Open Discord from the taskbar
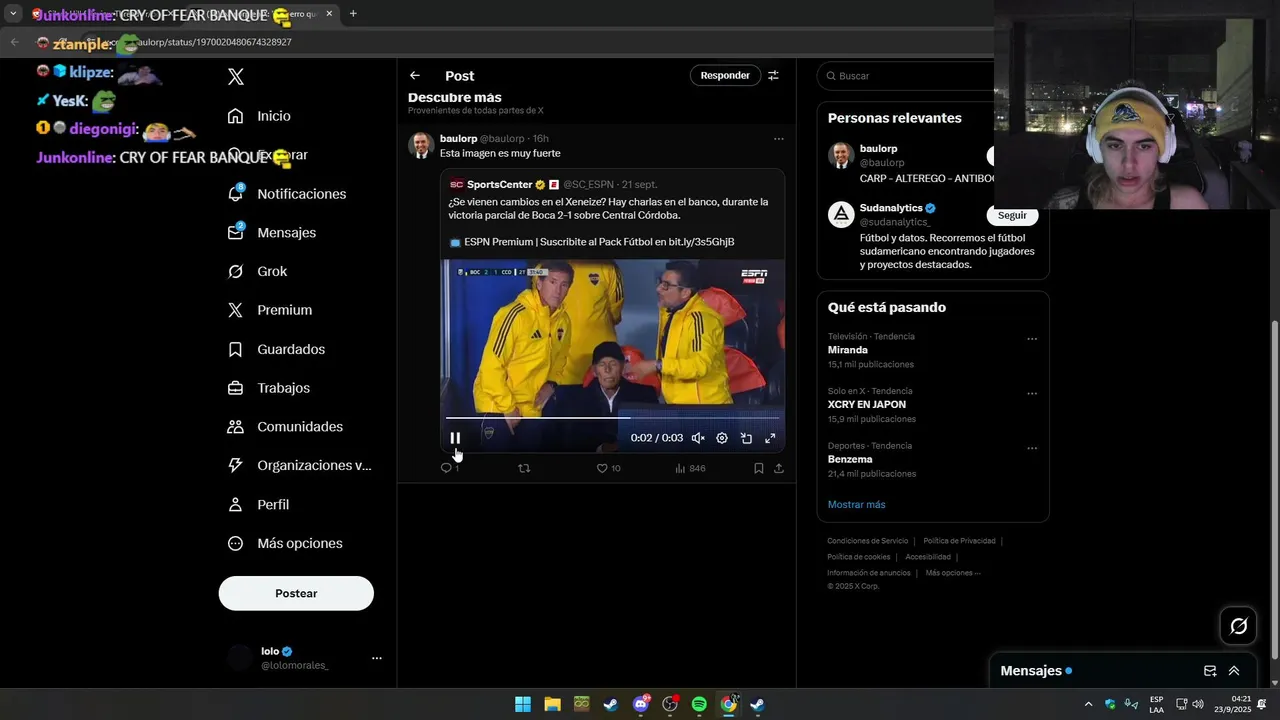This screenshot has height=720, width=1280. [641, 704]
